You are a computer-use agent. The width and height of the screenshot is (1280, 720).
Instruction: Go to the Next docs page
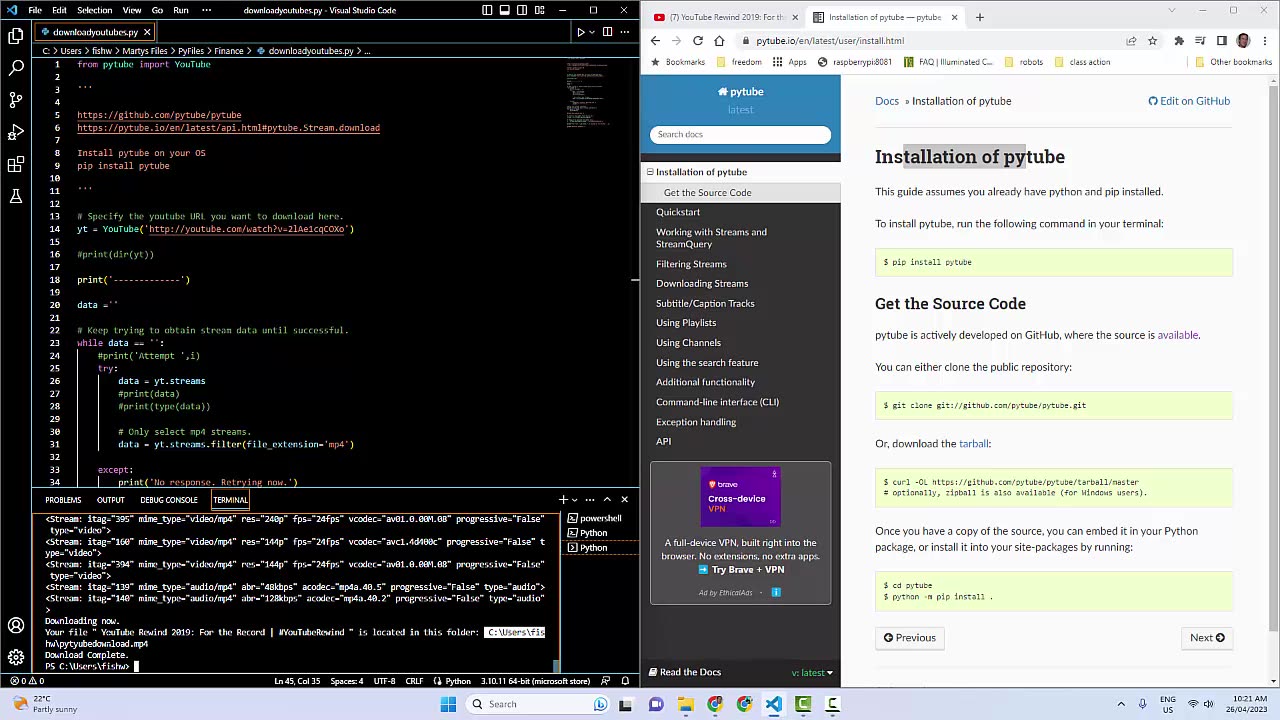(1207, 637)
